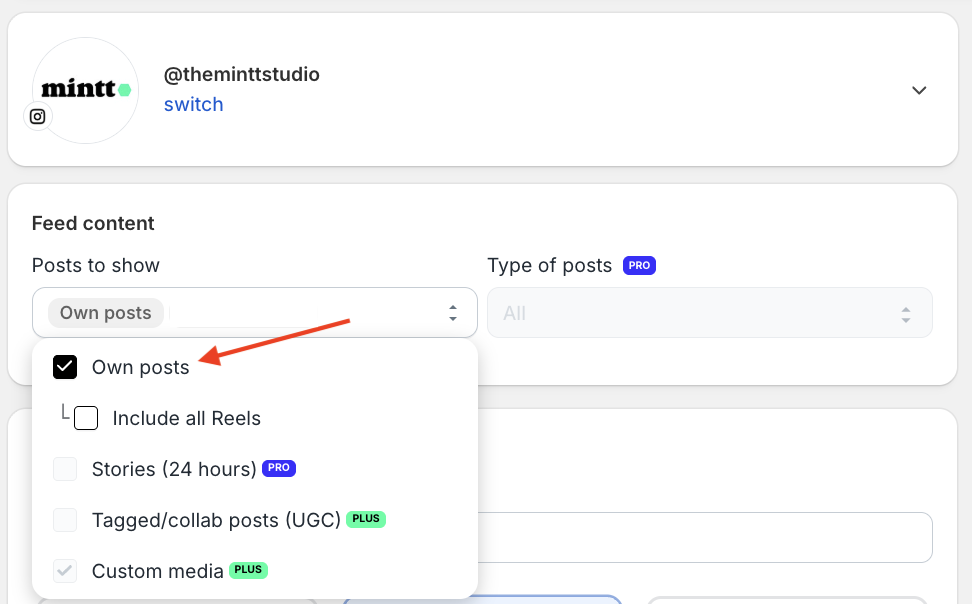Open the Type of posts dropdown
This screenshot has height=604, width=972.
(x=710, y=313)
